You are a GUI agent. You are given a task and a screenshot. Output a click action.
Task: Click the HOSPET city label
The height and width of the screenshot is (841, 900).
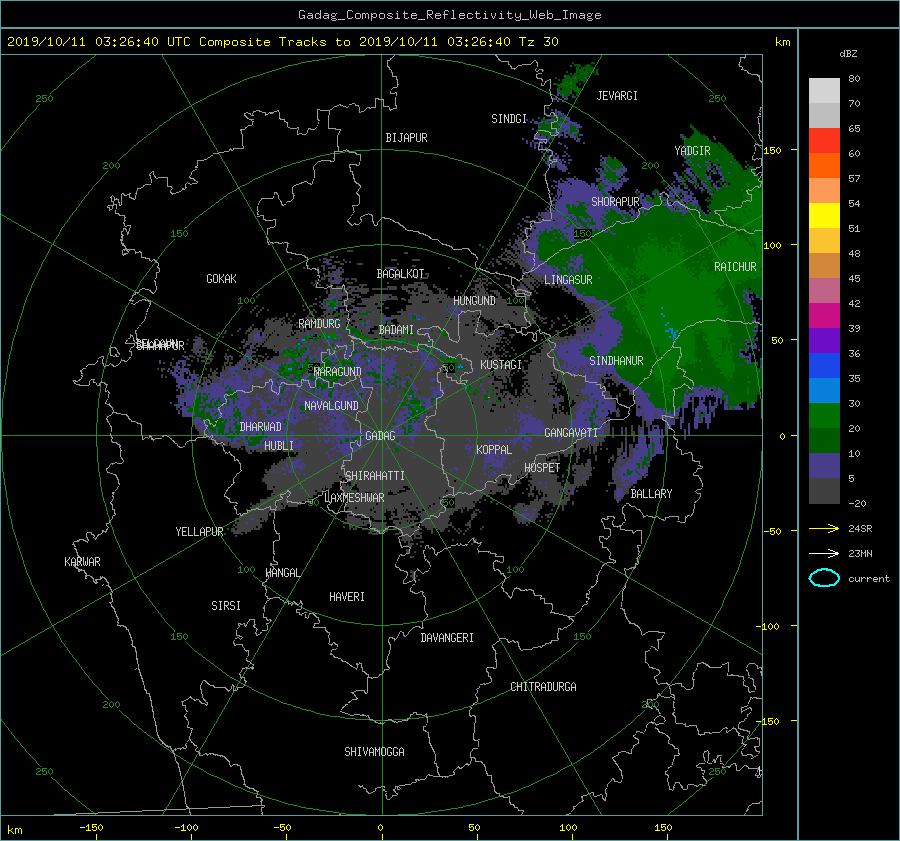[x=542, y=468]
